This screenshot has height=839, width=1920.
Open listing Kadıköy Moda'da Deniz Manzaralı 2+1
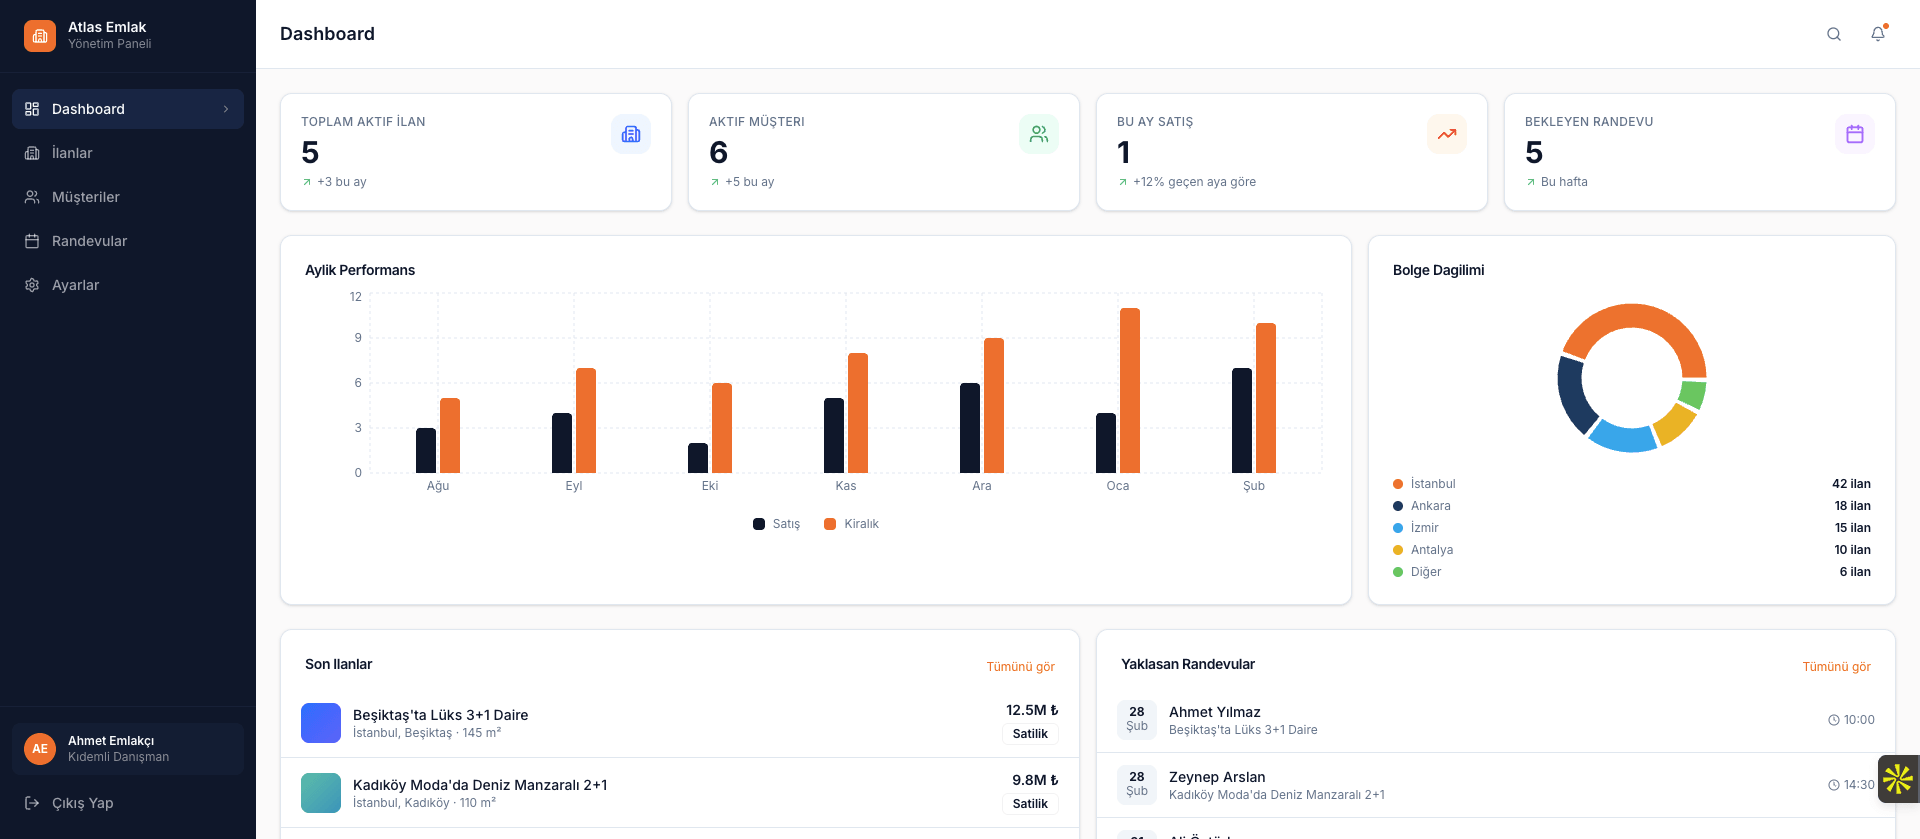[680, 793]
